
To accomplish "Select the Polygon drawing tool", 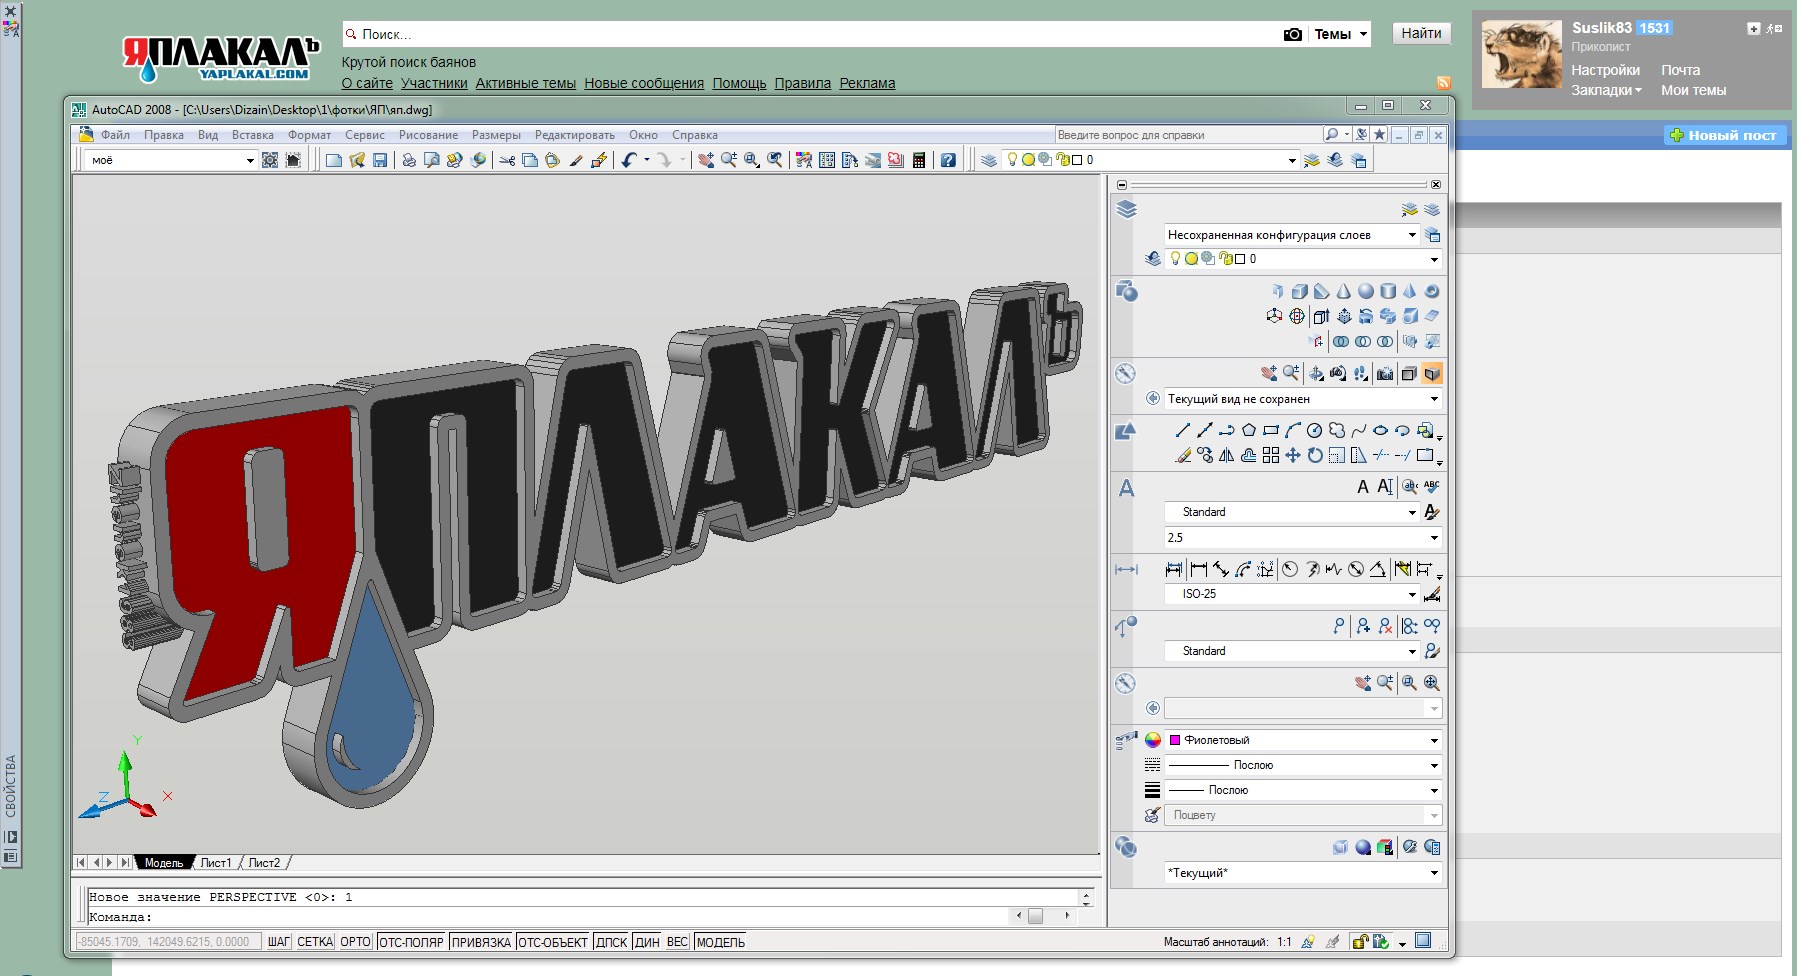I will (x=1249, y=430).
